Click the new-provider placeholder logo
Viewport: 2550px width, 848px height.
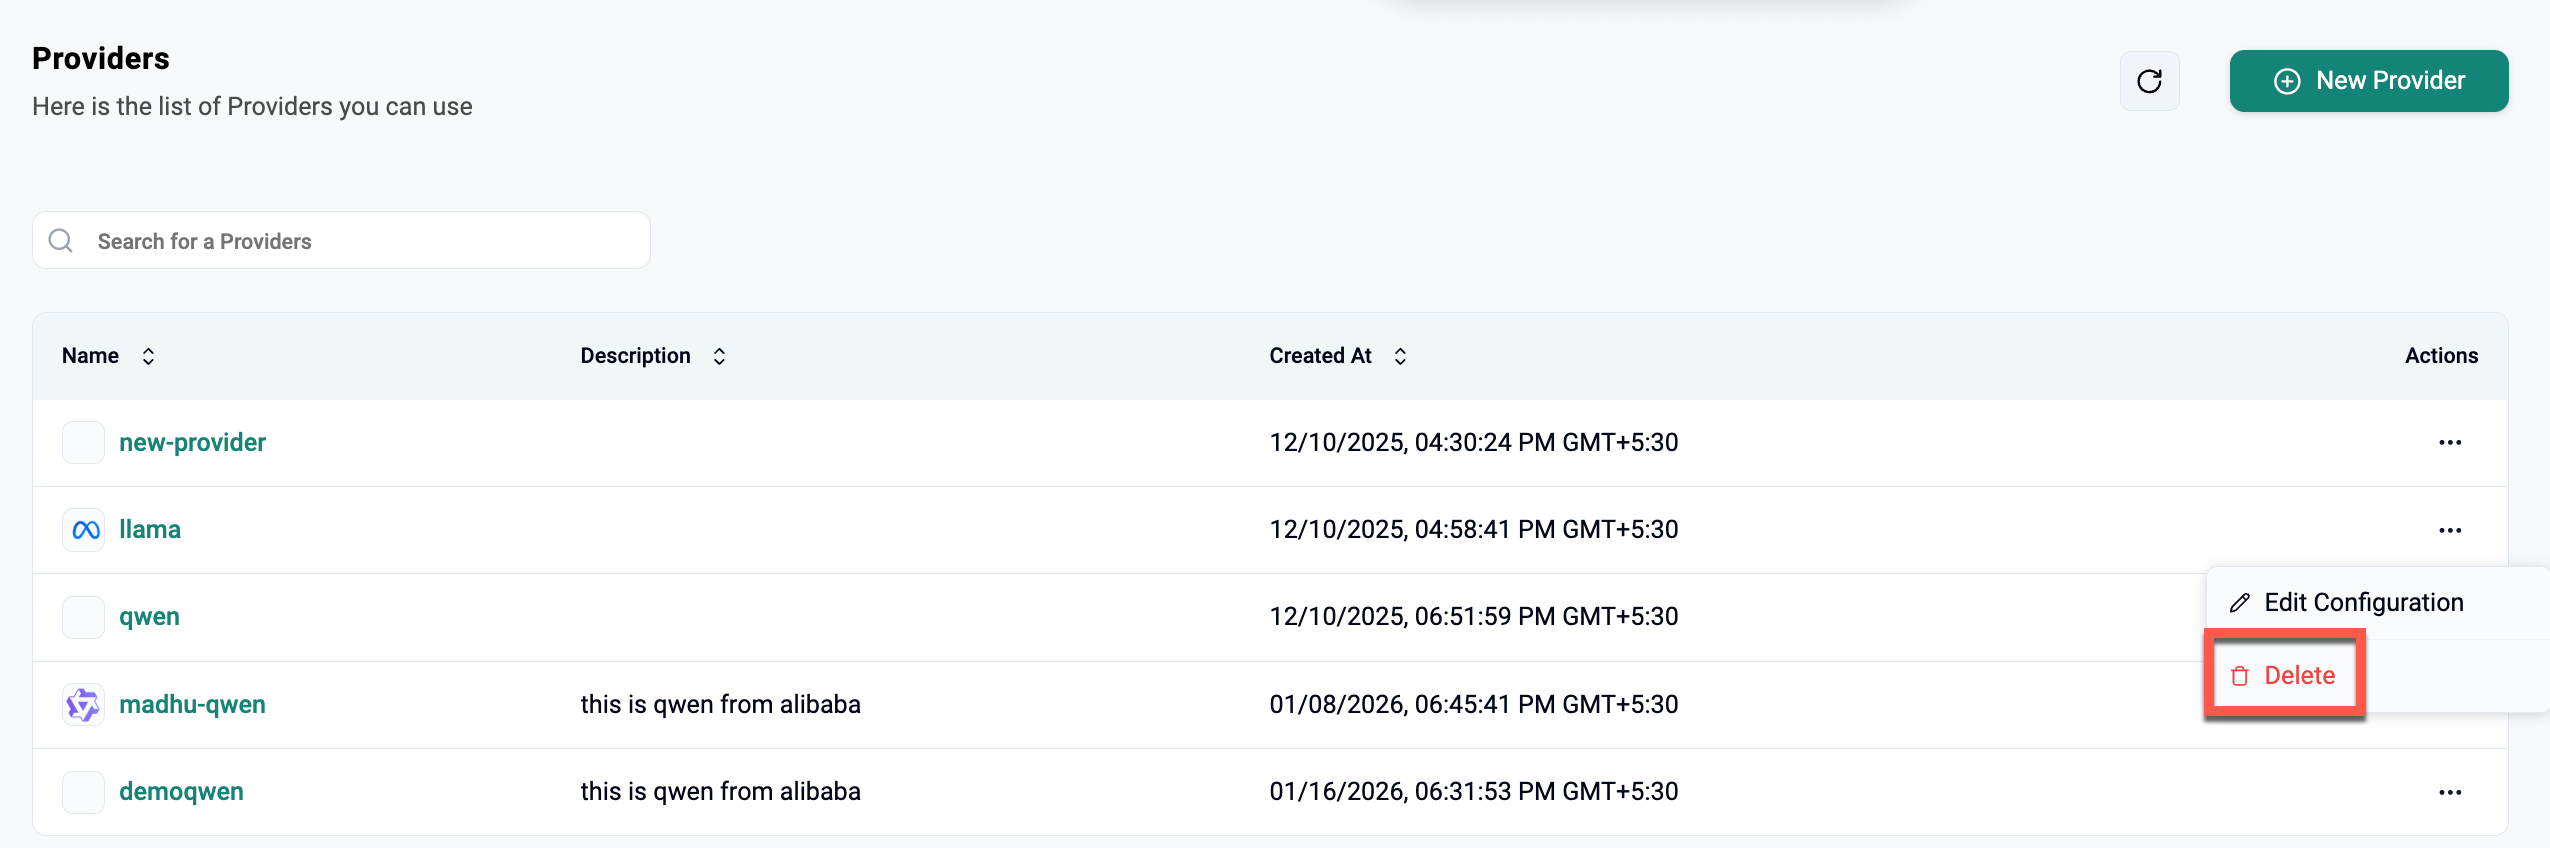coord(84,443)
